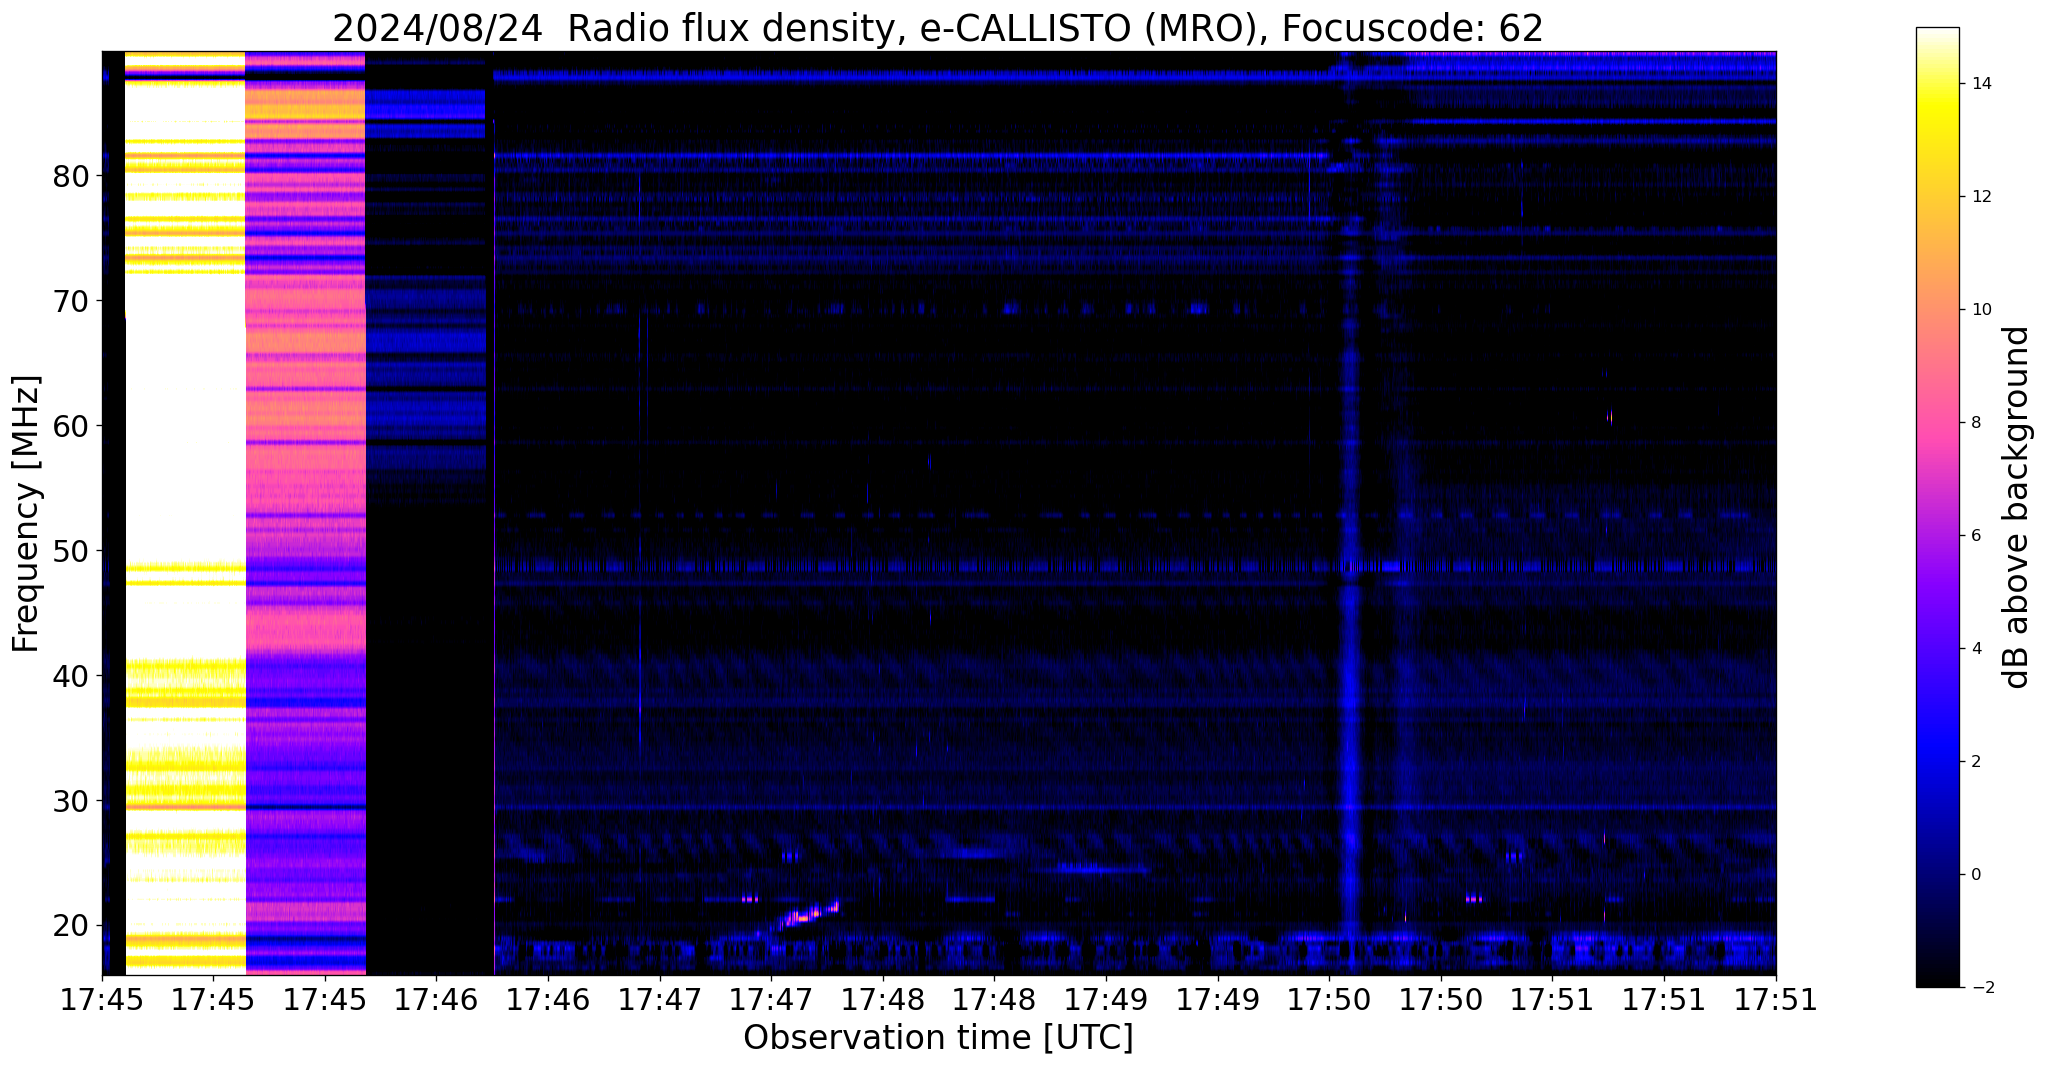Click the 'Observation time [UTC]' axis label
The height and width of the screenshot is (1067, 2047).
pyautogui.click(x=938, y=1038)
